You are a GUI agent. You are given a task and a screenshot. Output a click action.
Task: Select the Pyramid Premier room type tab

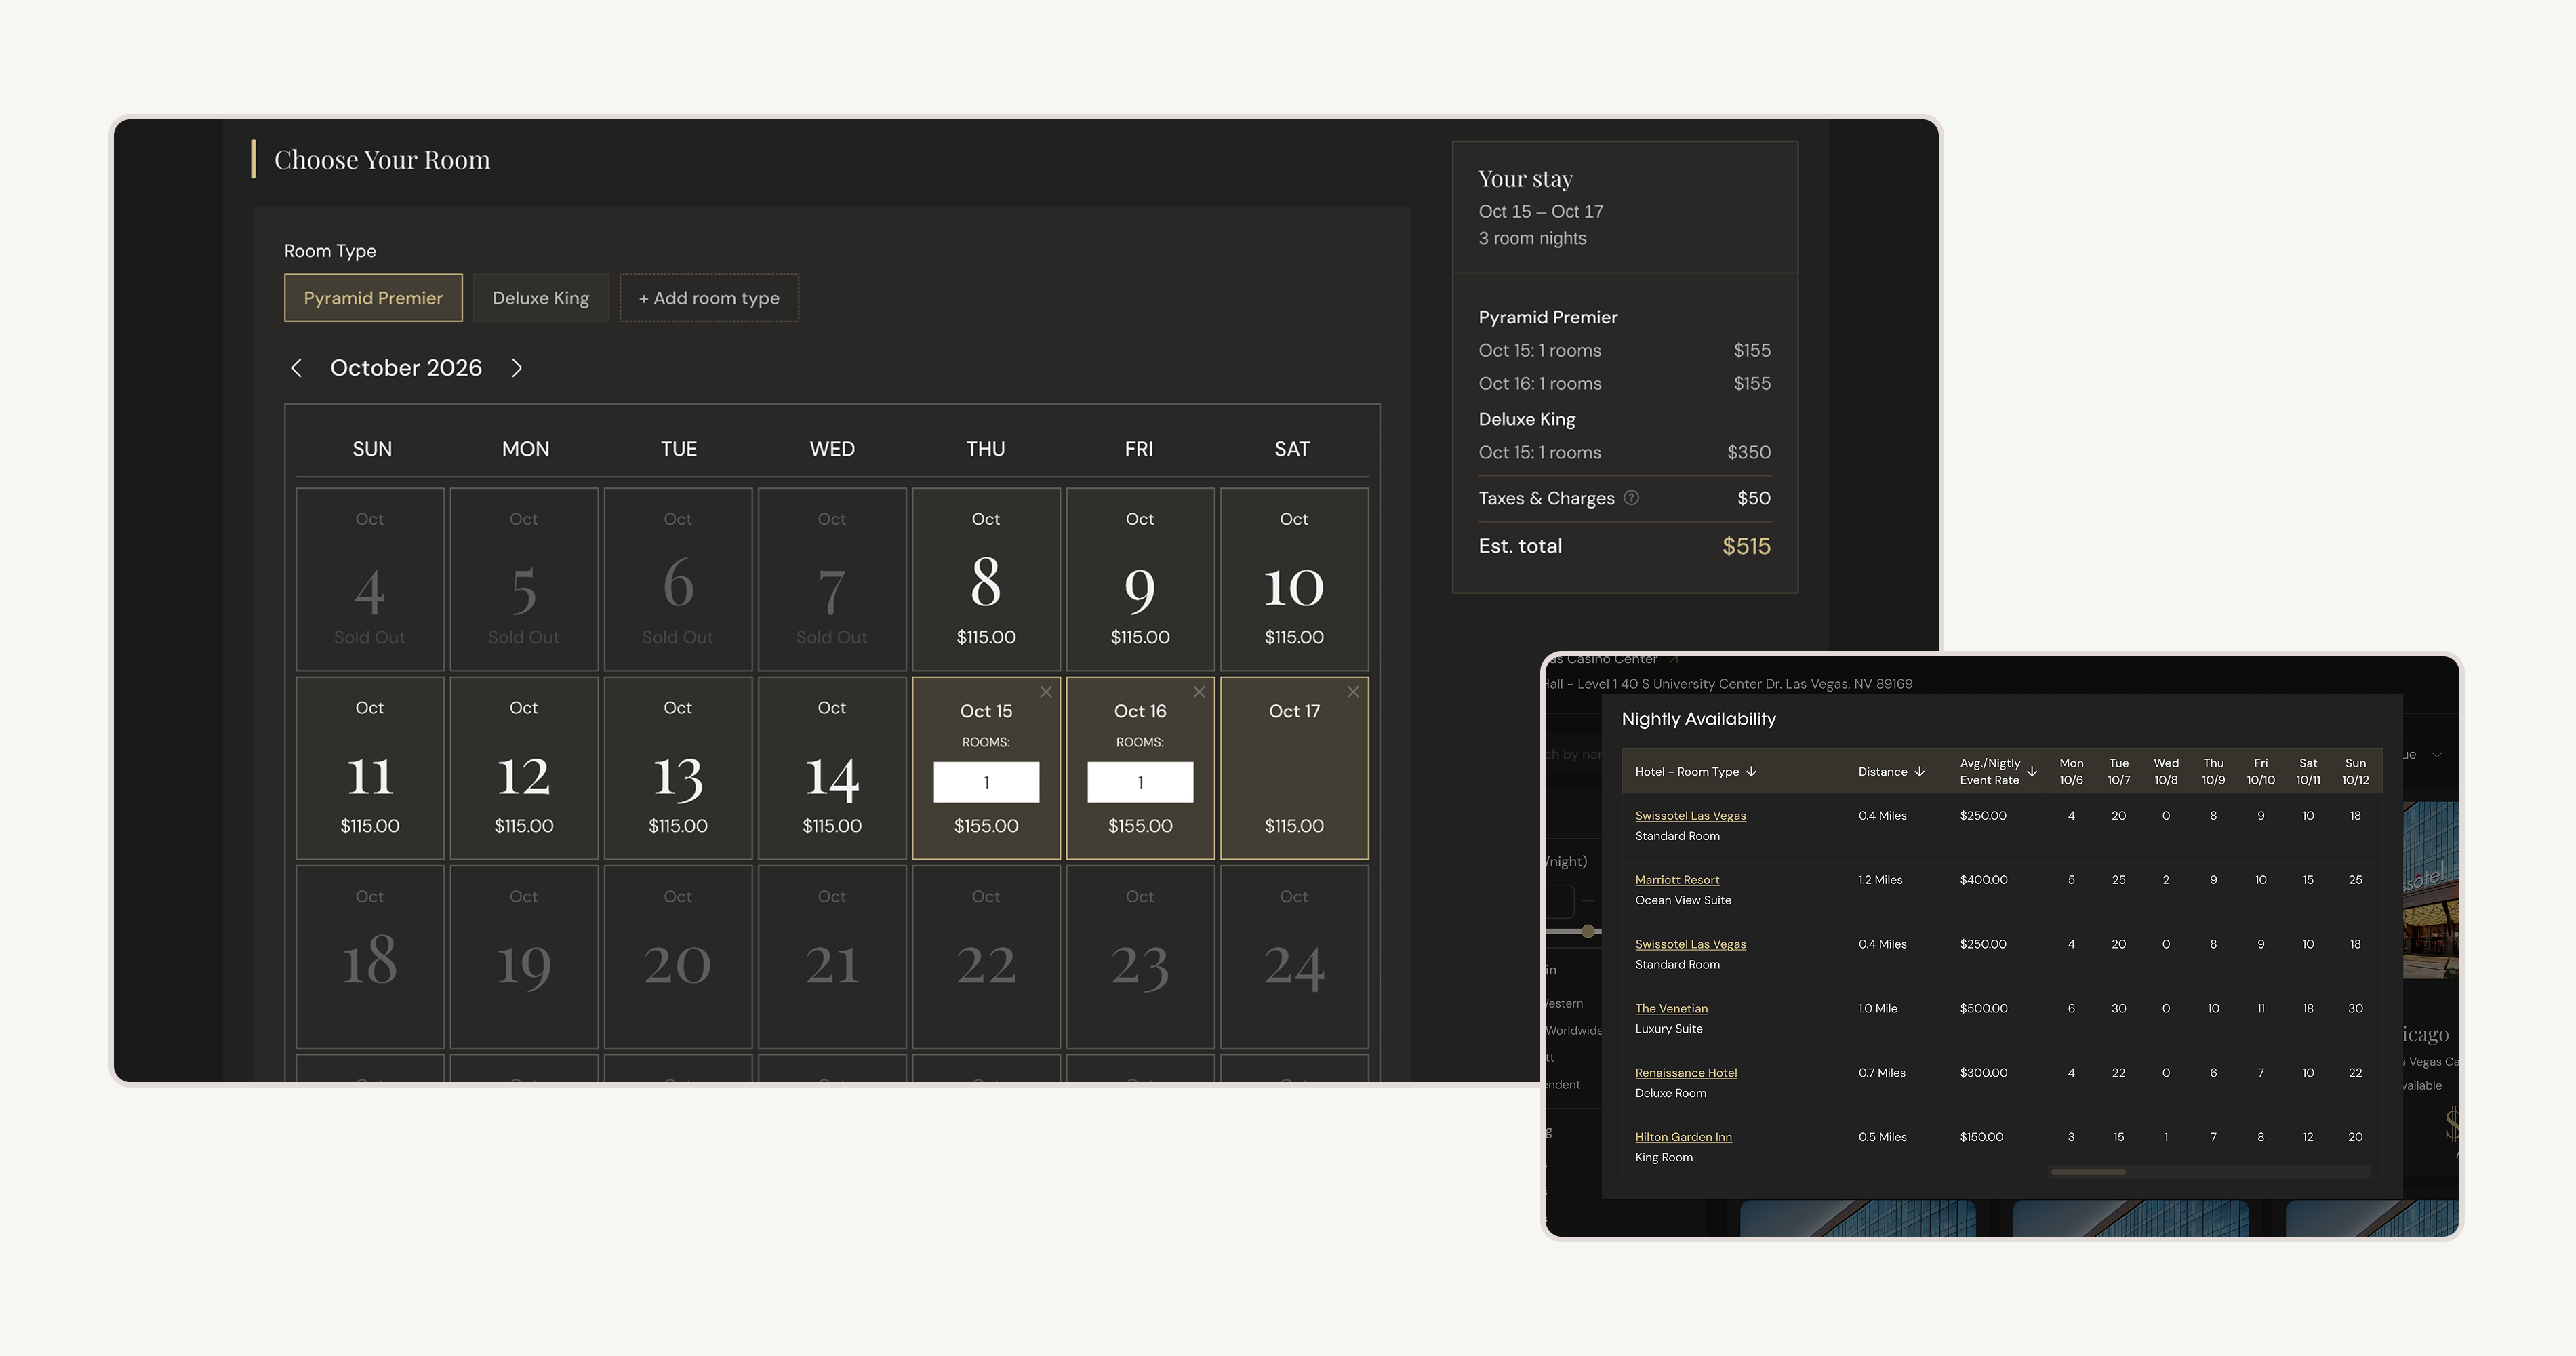coord(373,298)
